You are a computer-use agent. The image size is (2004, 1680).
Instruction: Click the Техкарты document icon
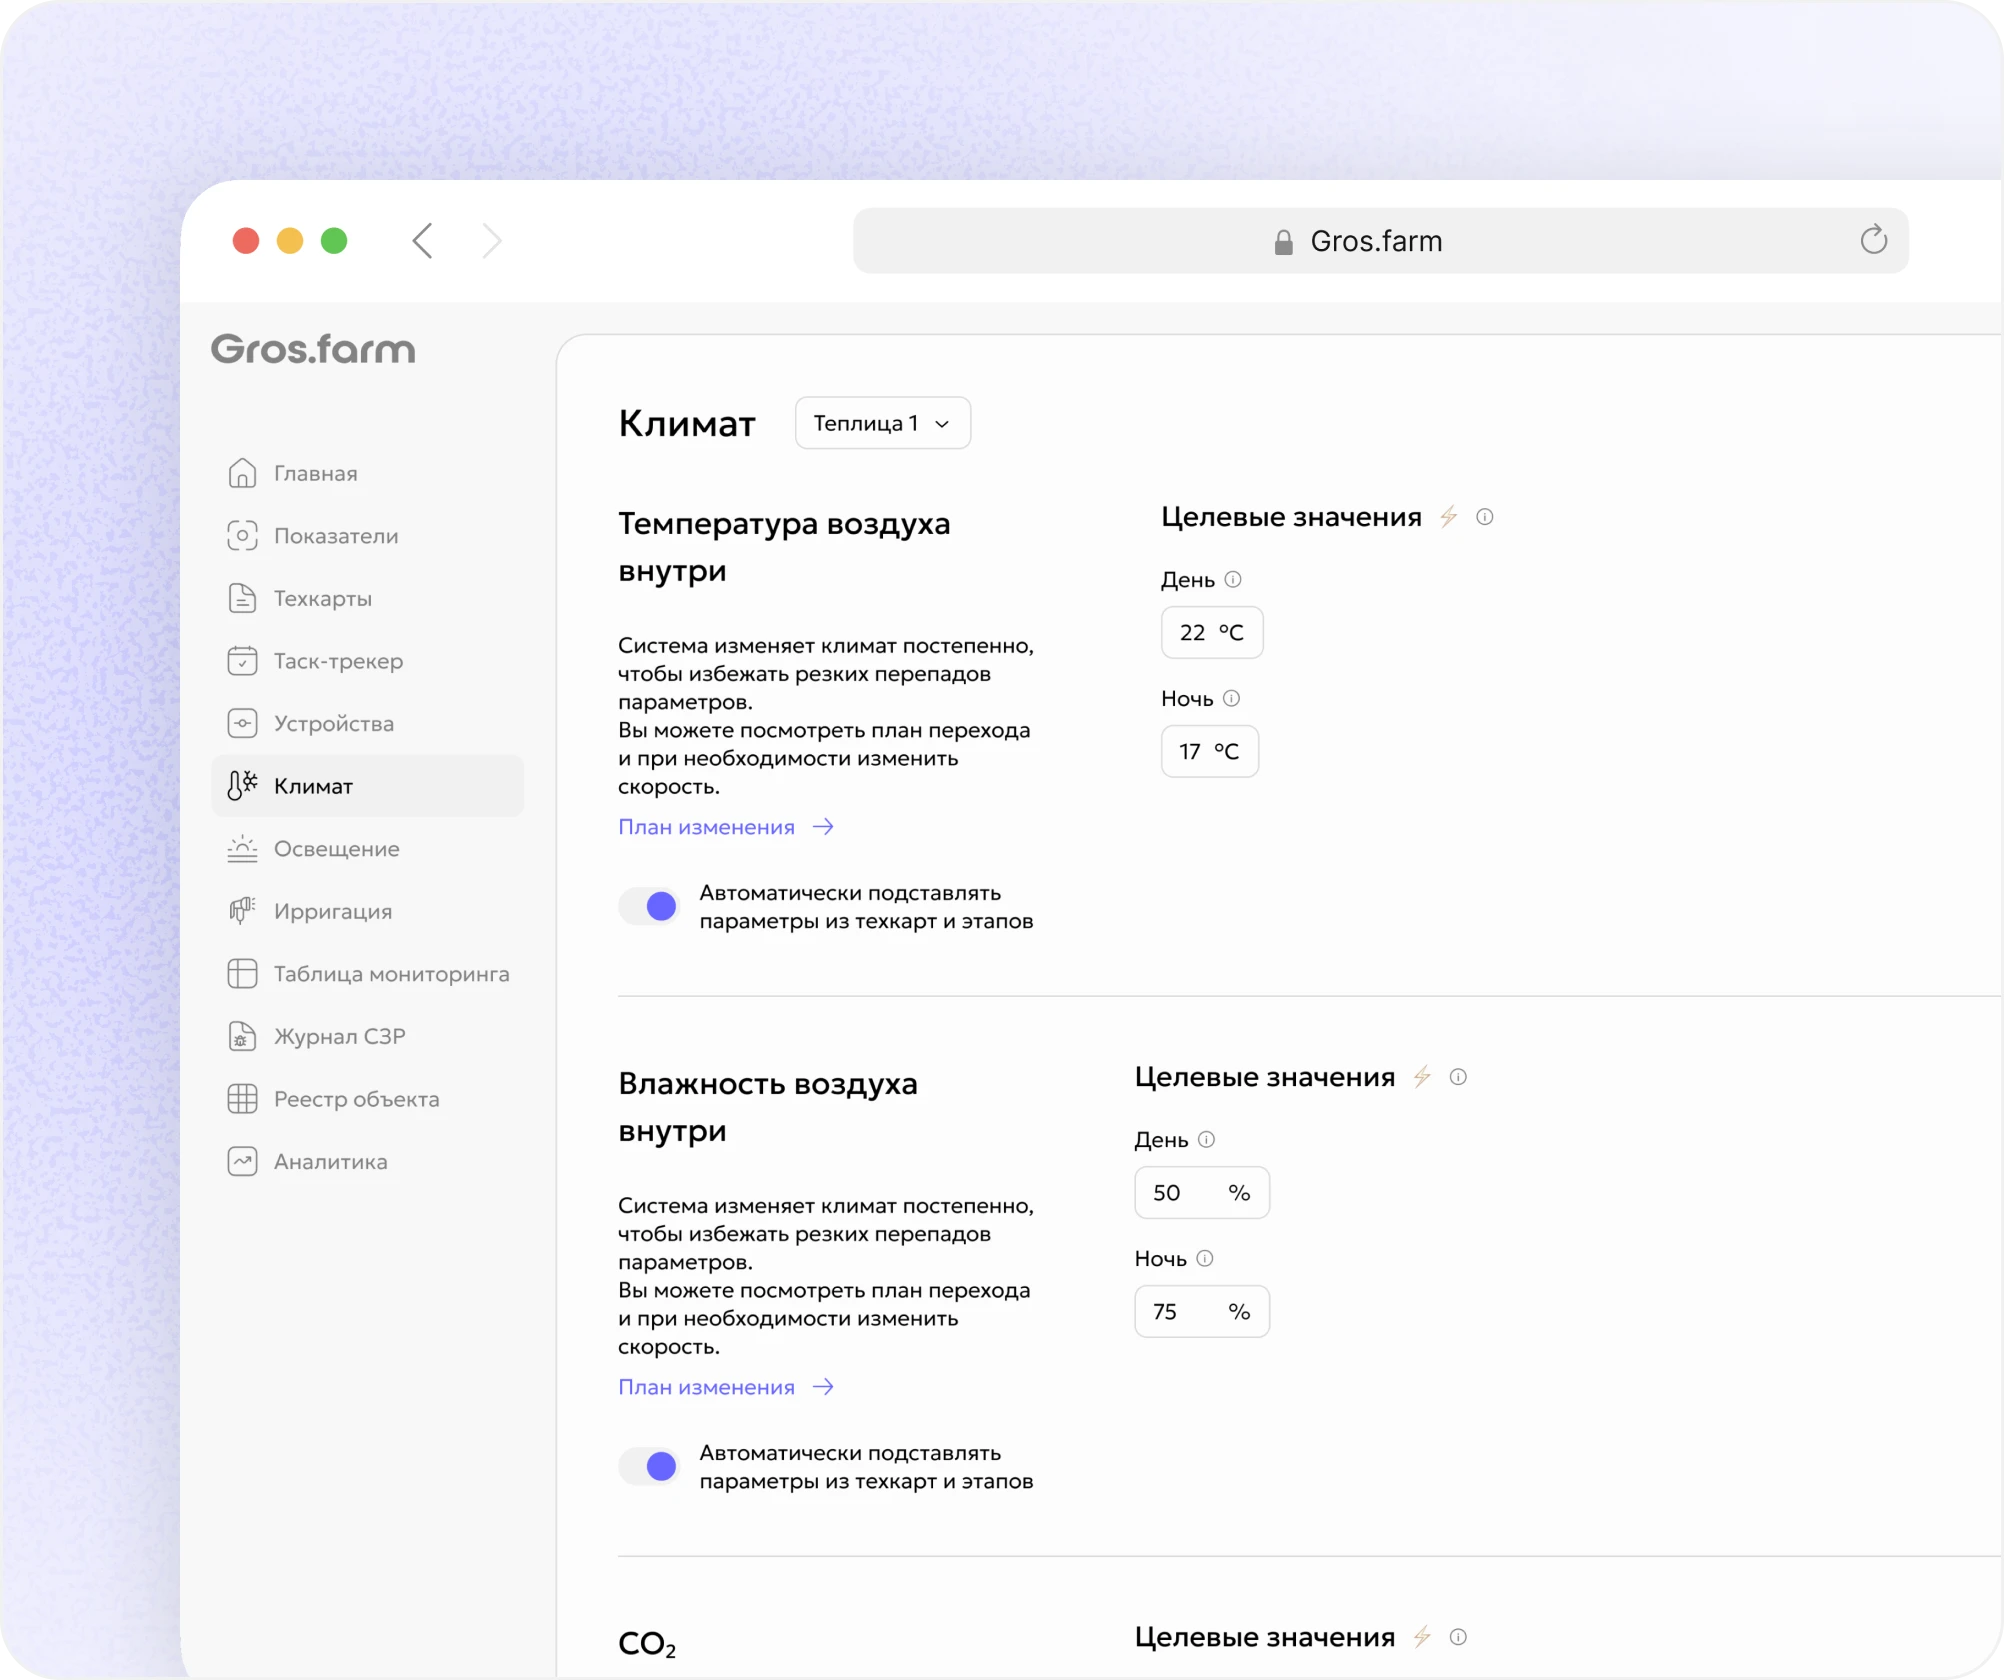tap(242, 598)
